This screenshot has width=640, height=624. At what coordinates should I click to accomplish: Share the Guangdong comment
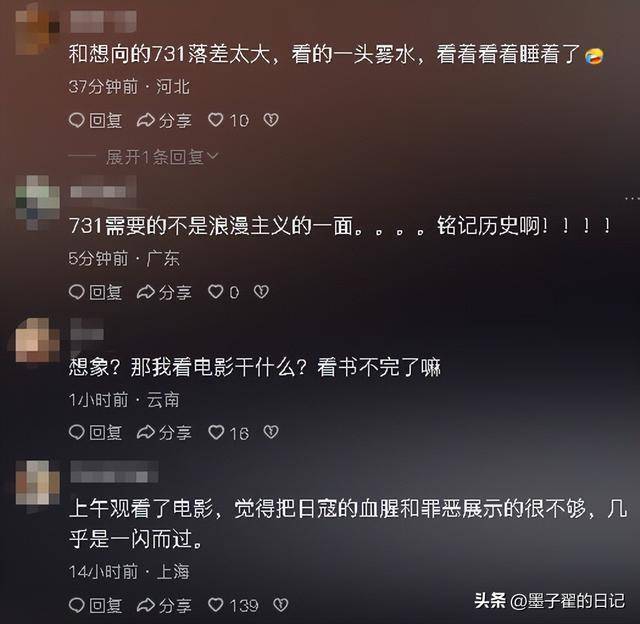[x=164, y=292]
